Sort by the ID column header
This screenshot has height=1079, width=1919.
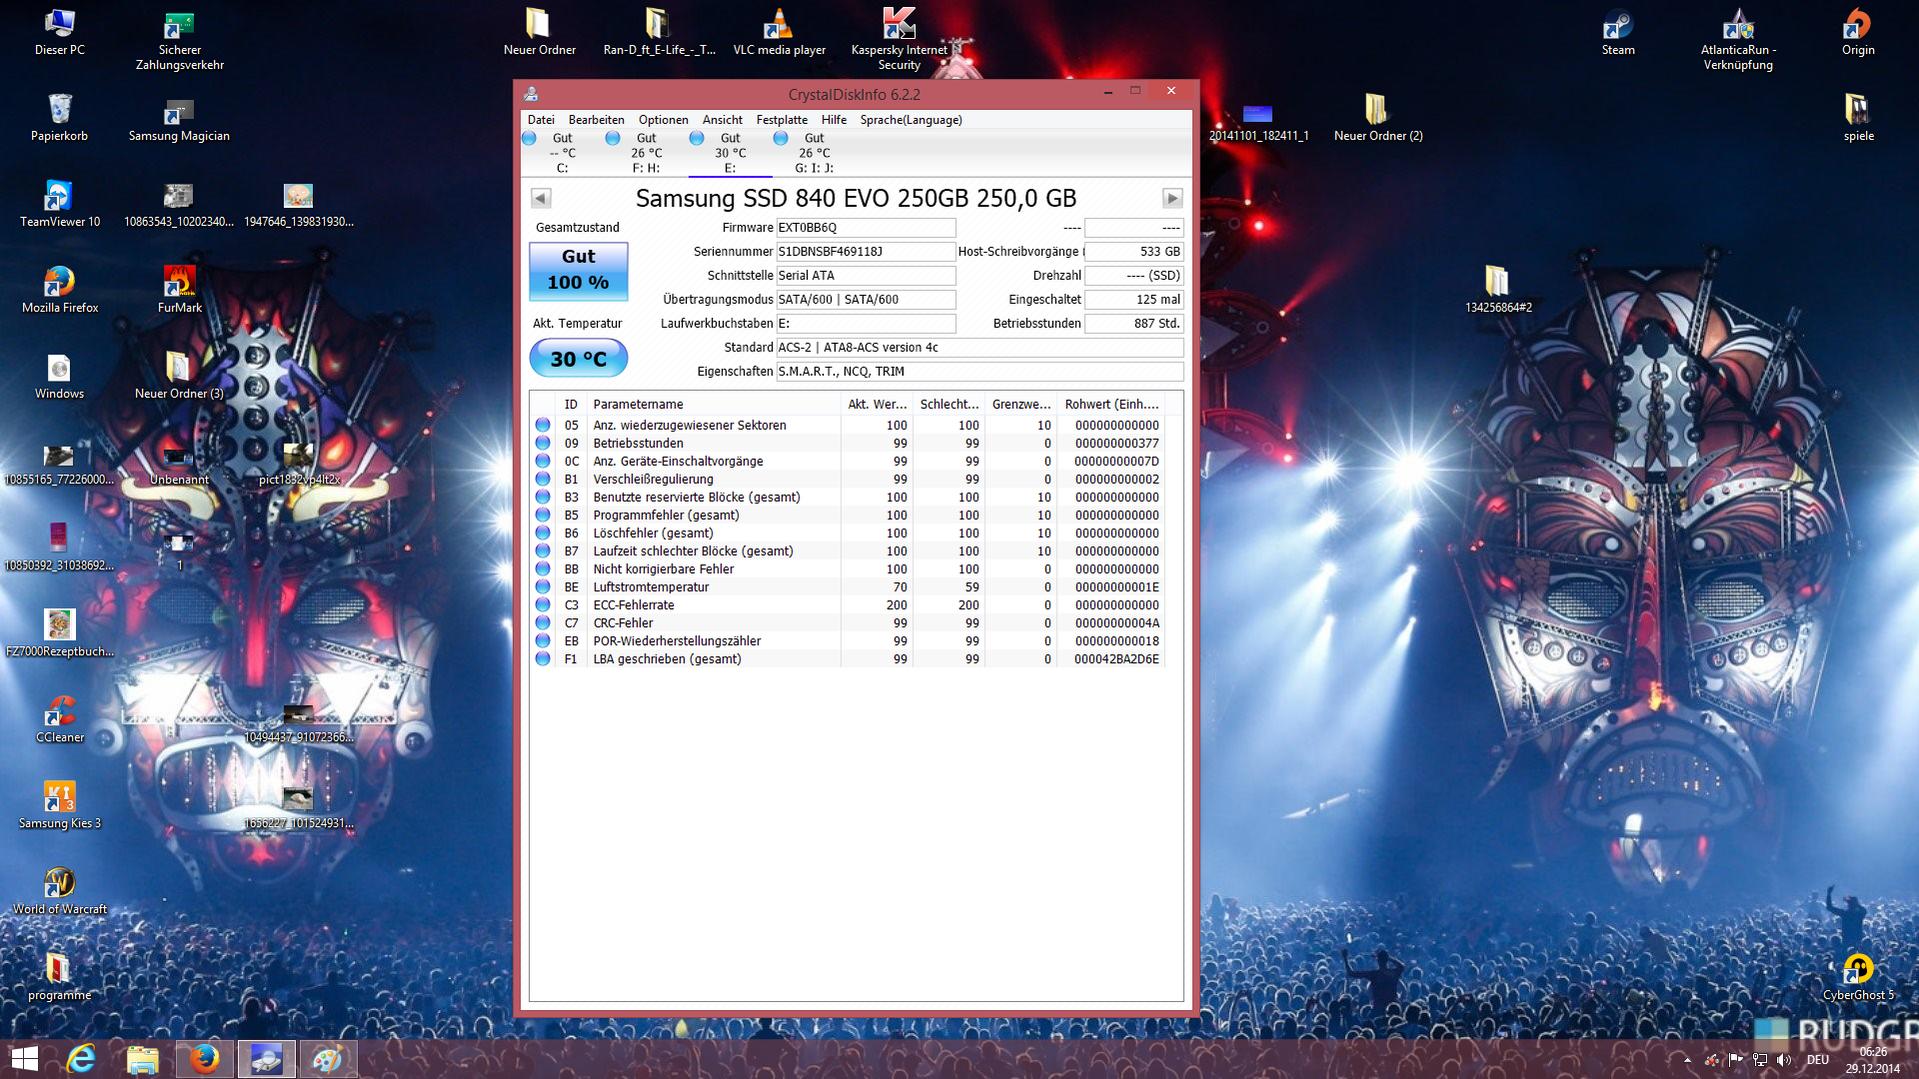pos(570,404)
